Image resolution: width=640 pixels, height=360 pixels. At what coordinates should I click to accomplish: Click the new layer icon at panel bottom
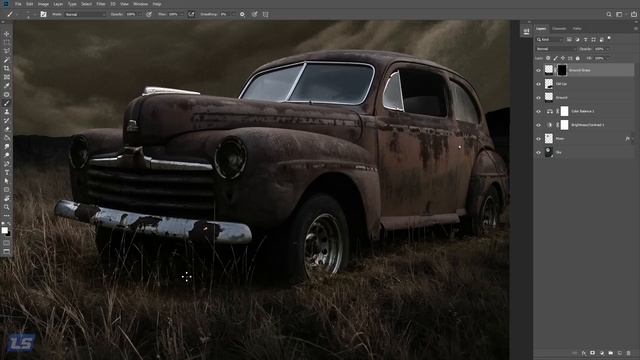point(620,353)
